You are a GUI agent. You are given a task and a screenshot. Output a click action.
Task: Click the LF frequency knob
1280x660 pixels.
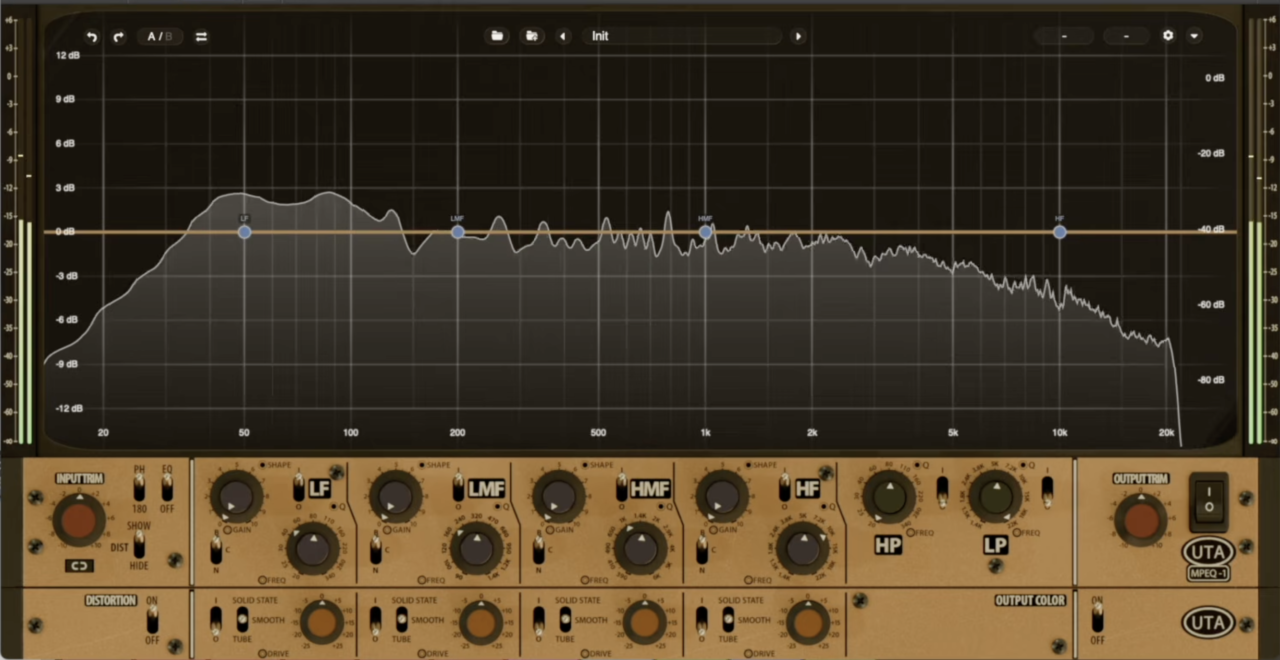click(314, 548)
